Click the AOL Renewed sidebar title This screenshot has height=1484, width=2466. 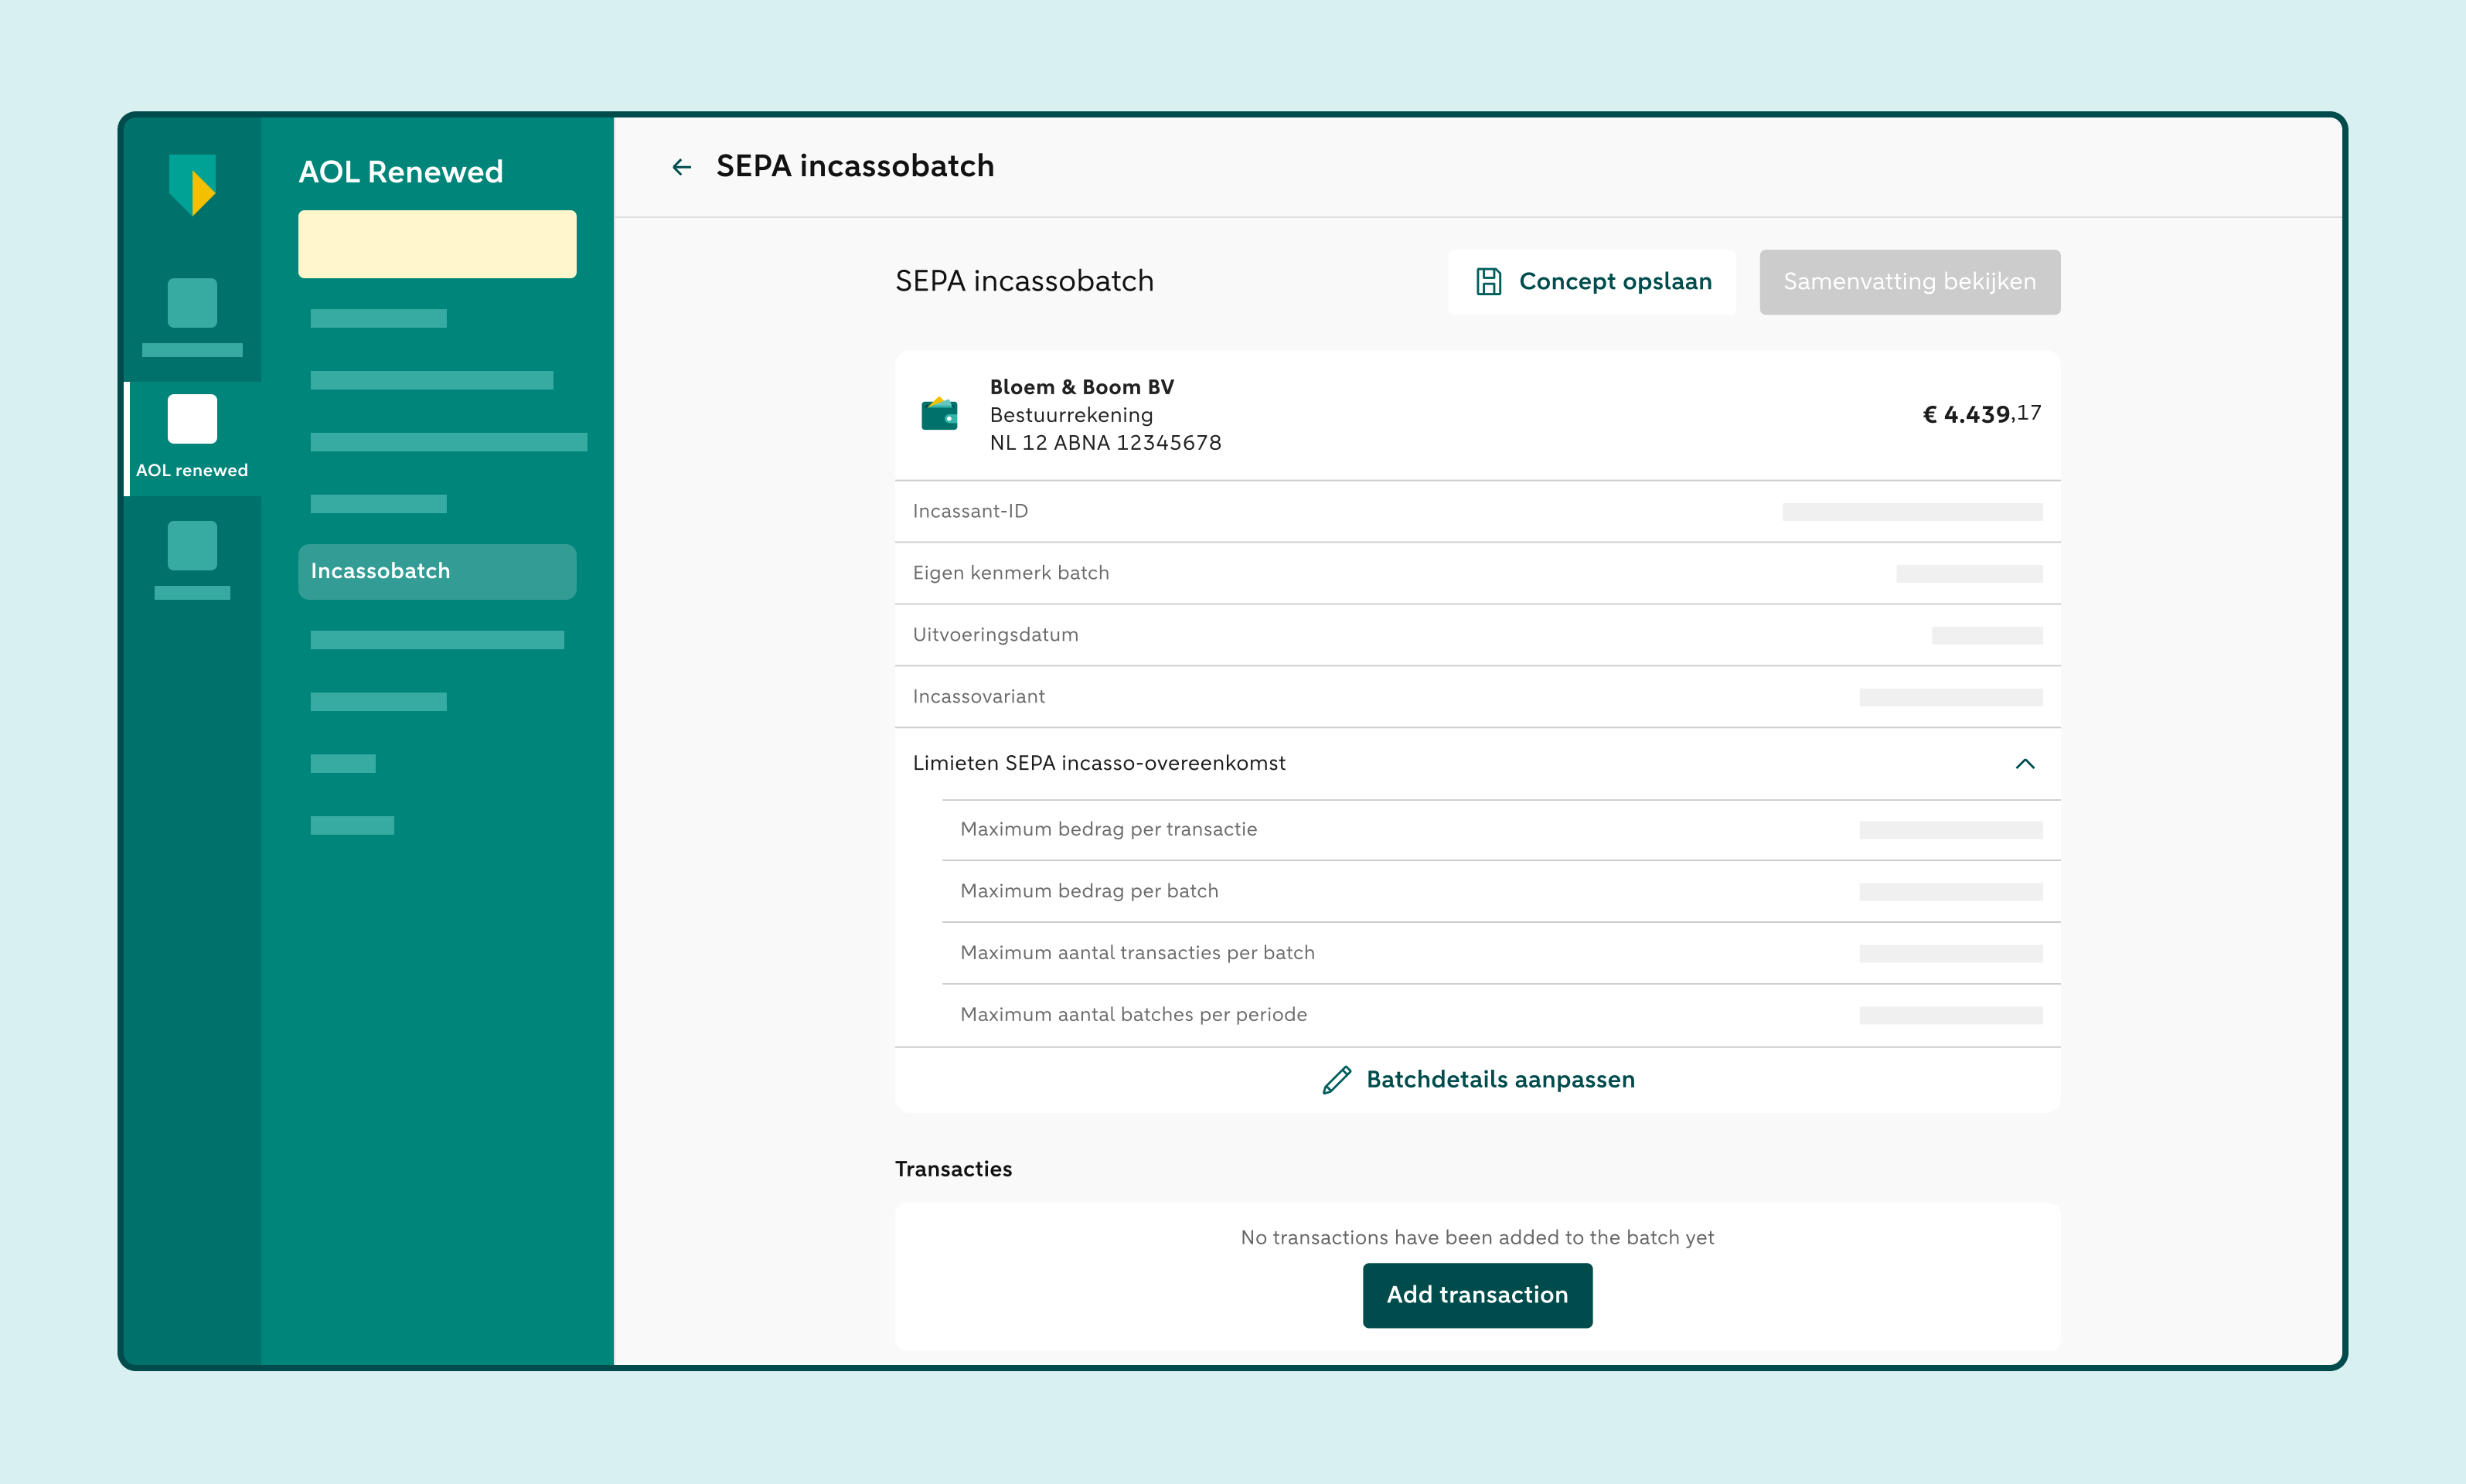tap(401, 172)
